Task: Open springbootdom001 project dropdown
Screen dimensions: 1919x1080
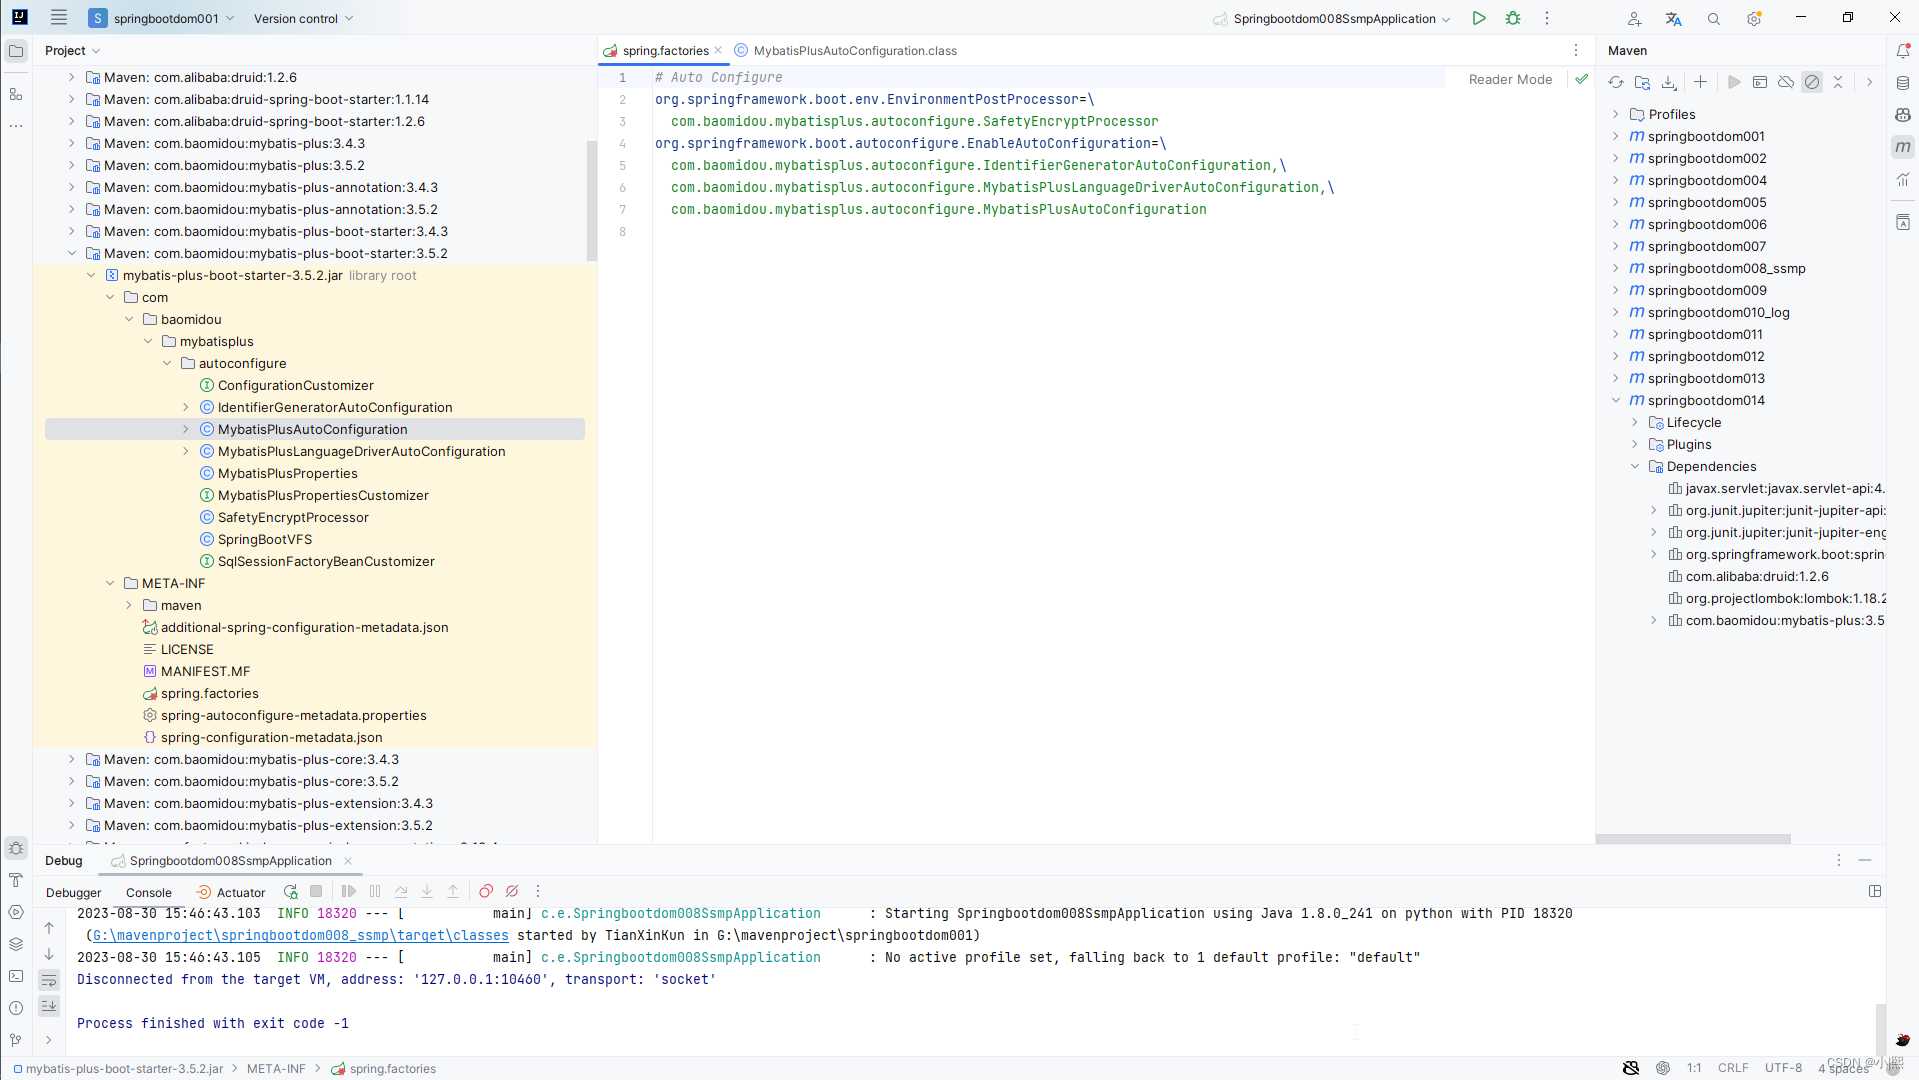Action: pyautogui.click(x=162, y=18)
